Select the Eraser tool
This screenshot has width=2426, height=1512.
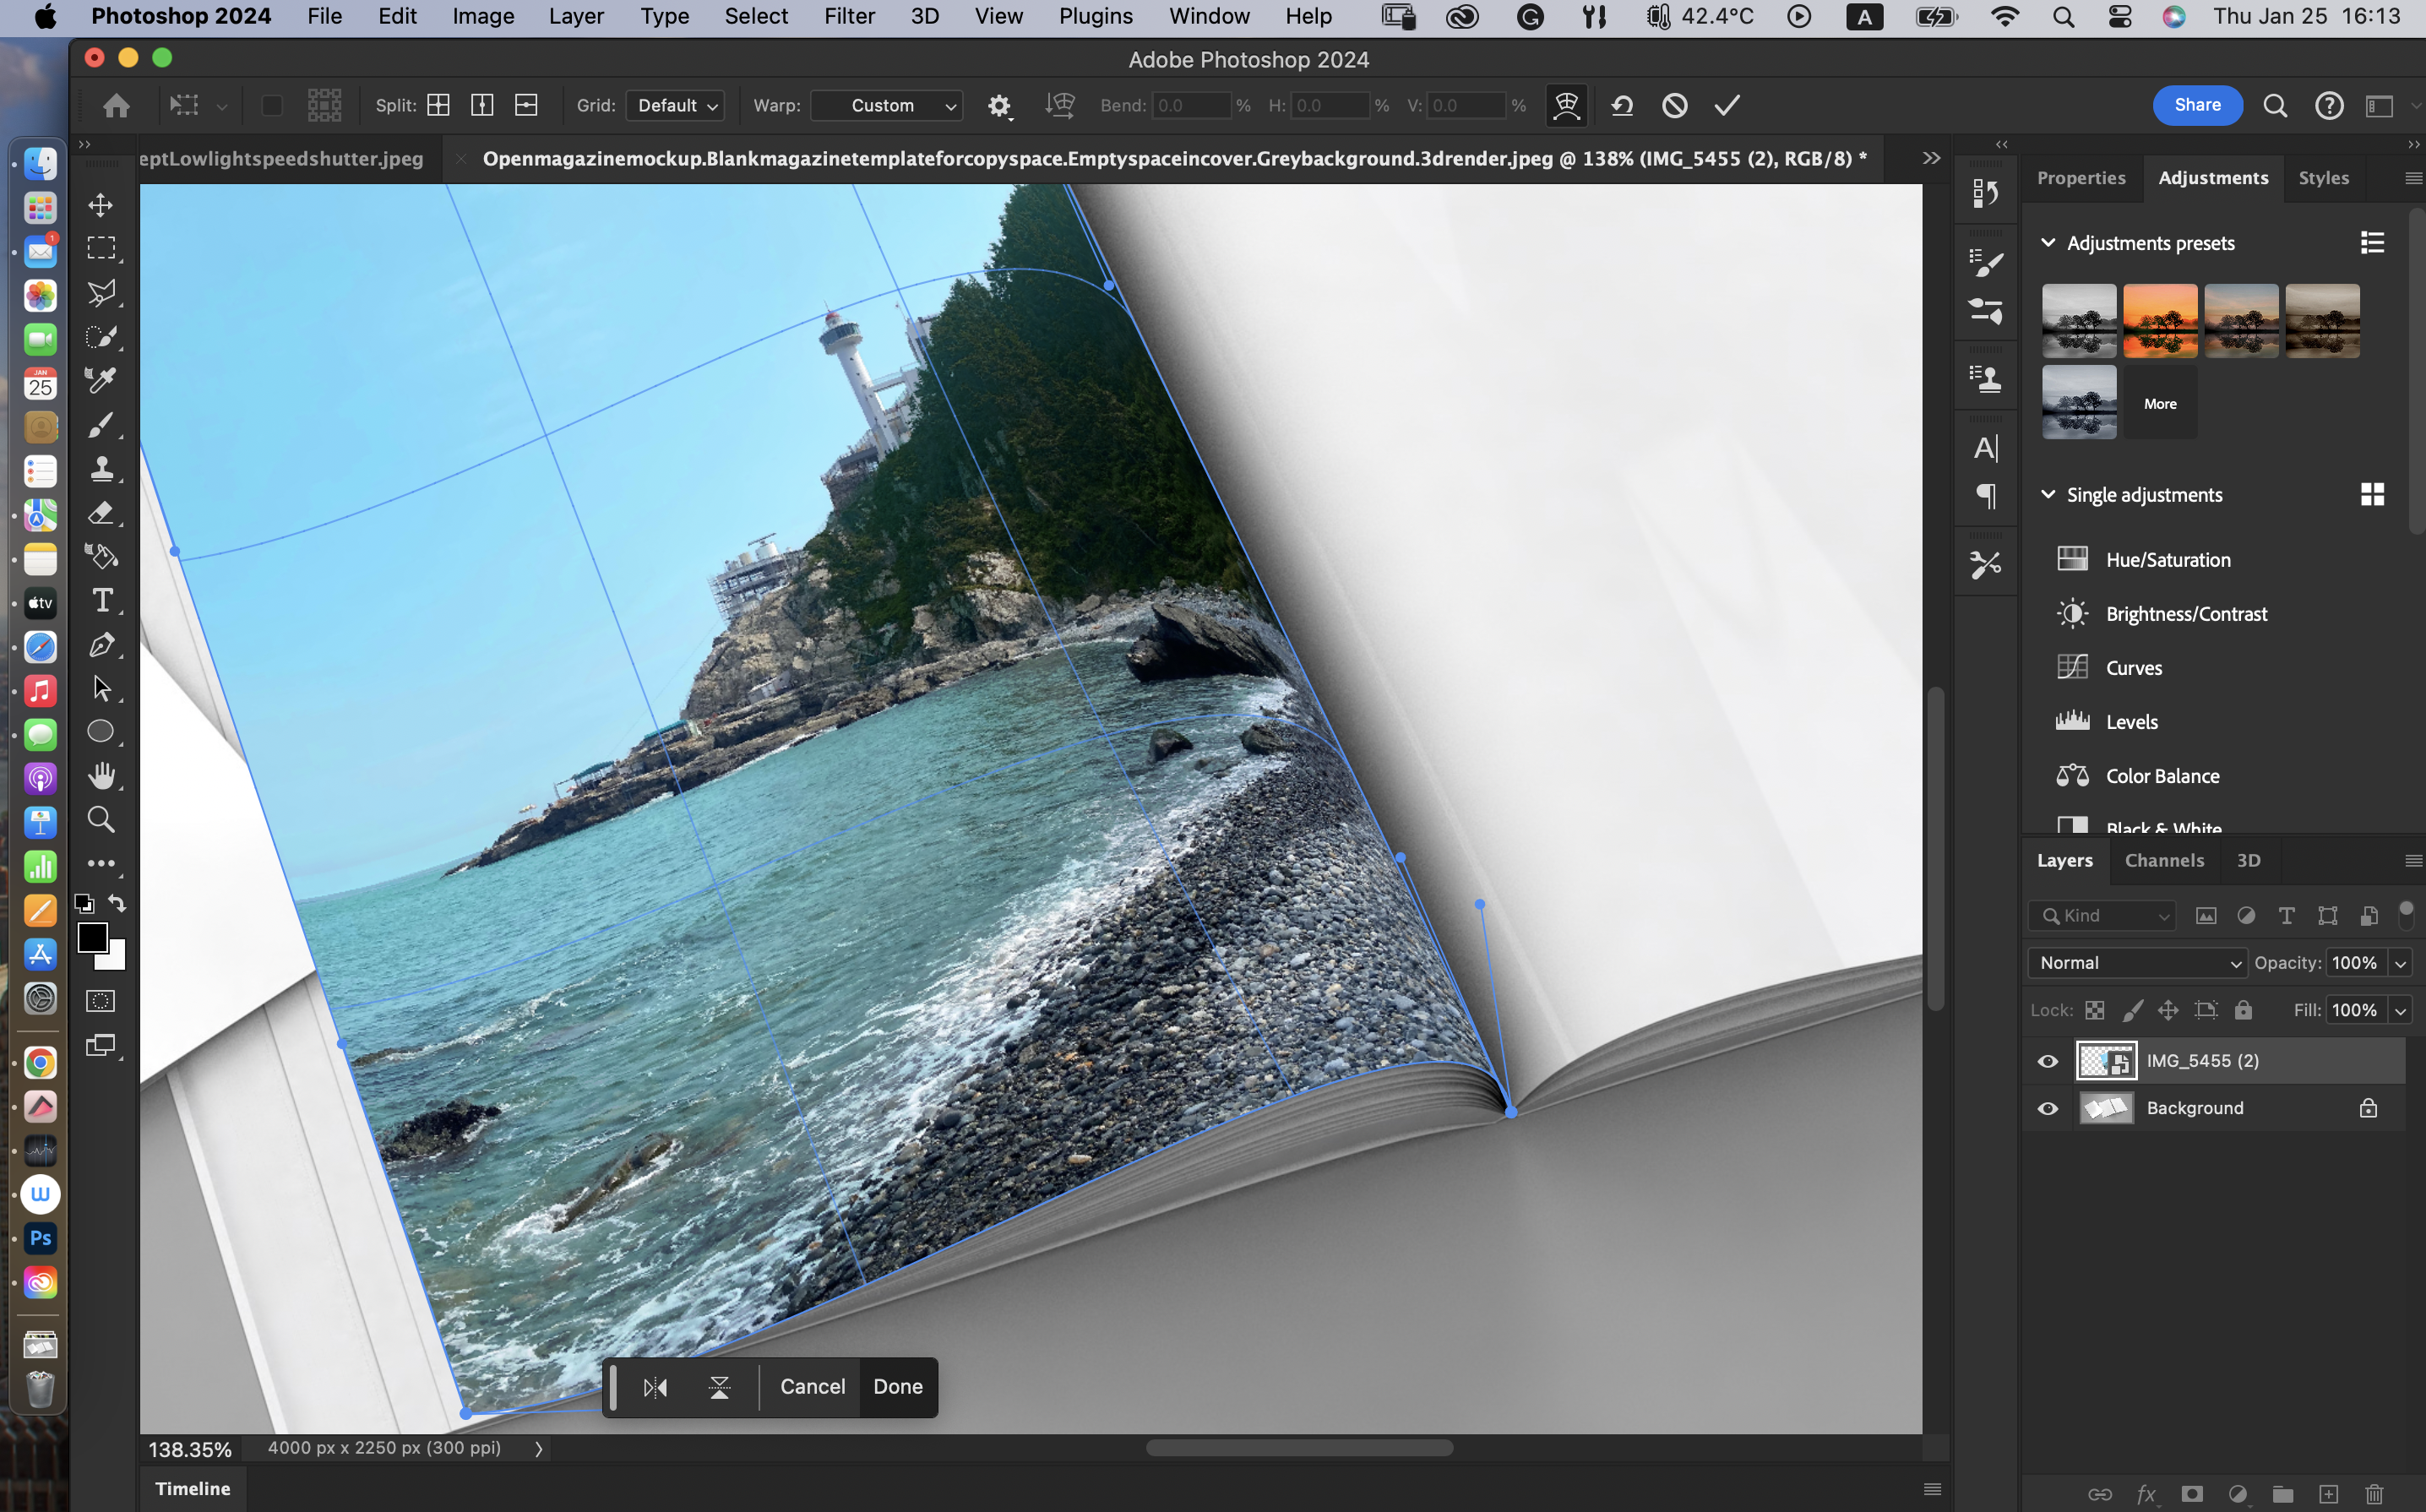[101, 513]
